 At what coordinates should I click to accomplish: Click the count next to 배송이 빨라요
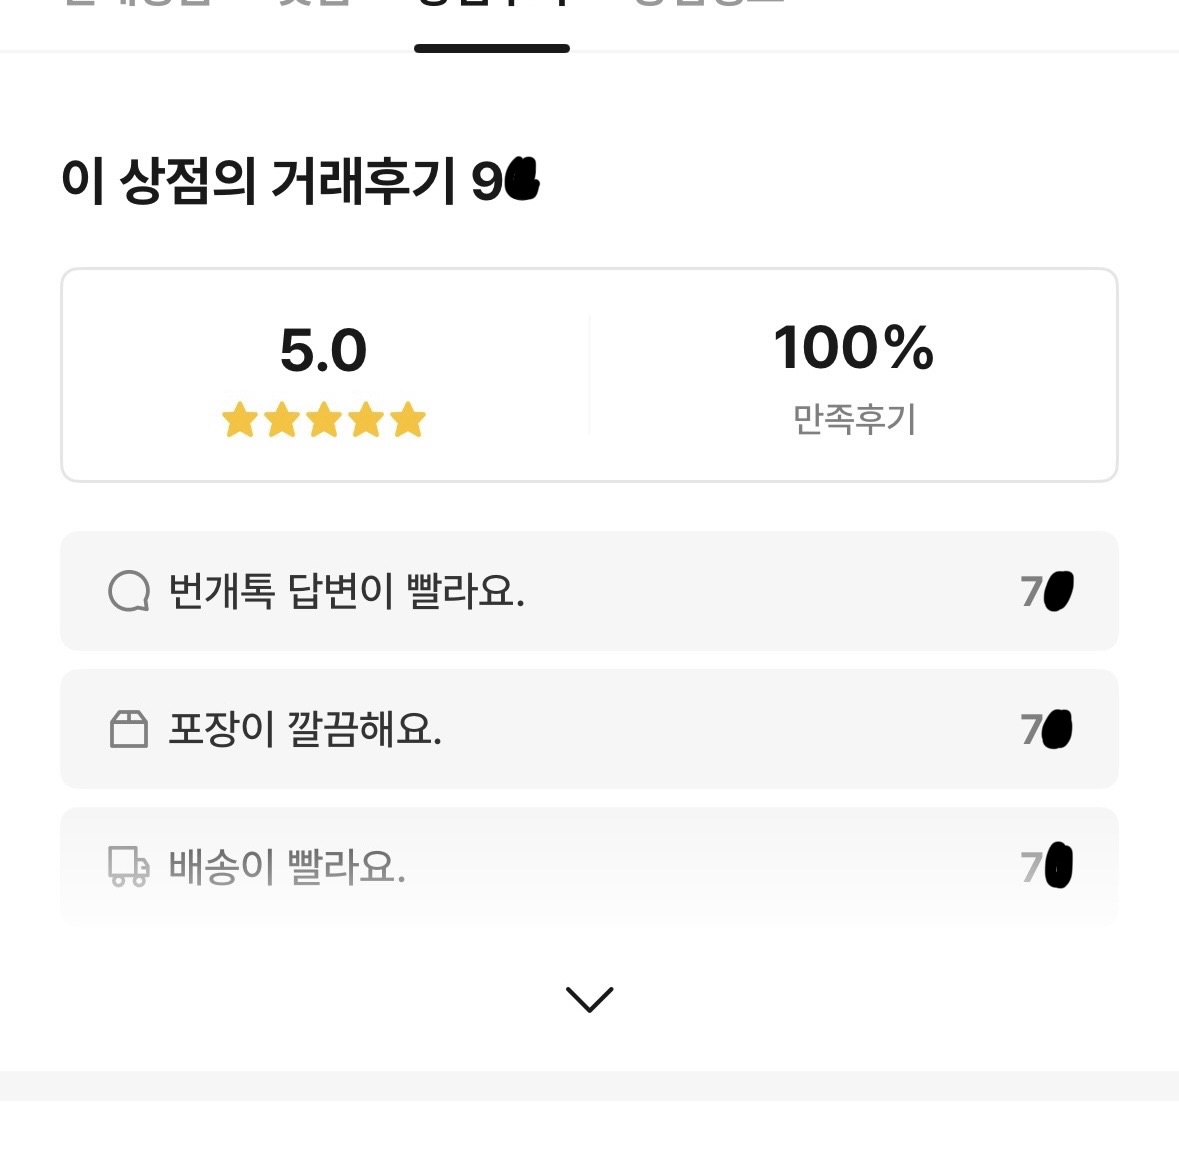coord(1046,866)
